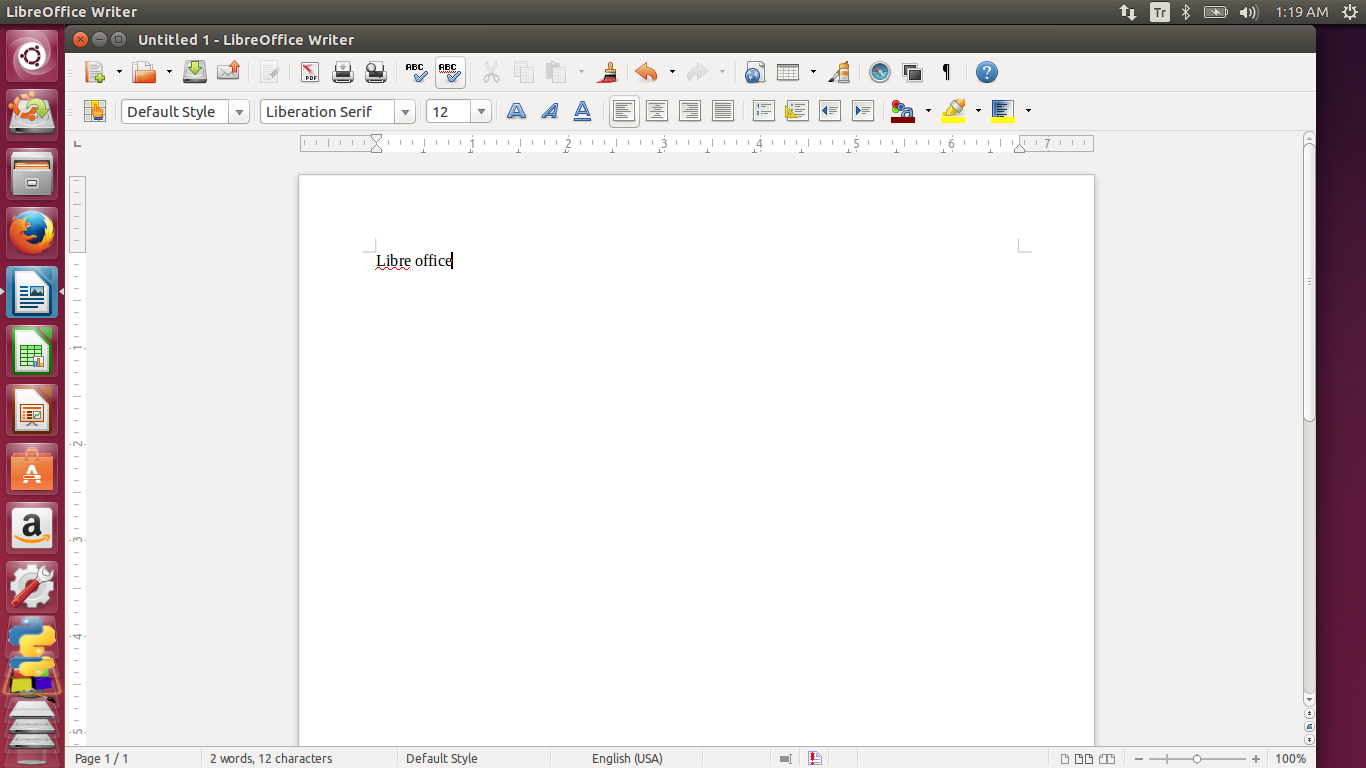The image size is (1366, 768).
Task: Toggle AutoSpellcheck off
Action: [450, 72]
